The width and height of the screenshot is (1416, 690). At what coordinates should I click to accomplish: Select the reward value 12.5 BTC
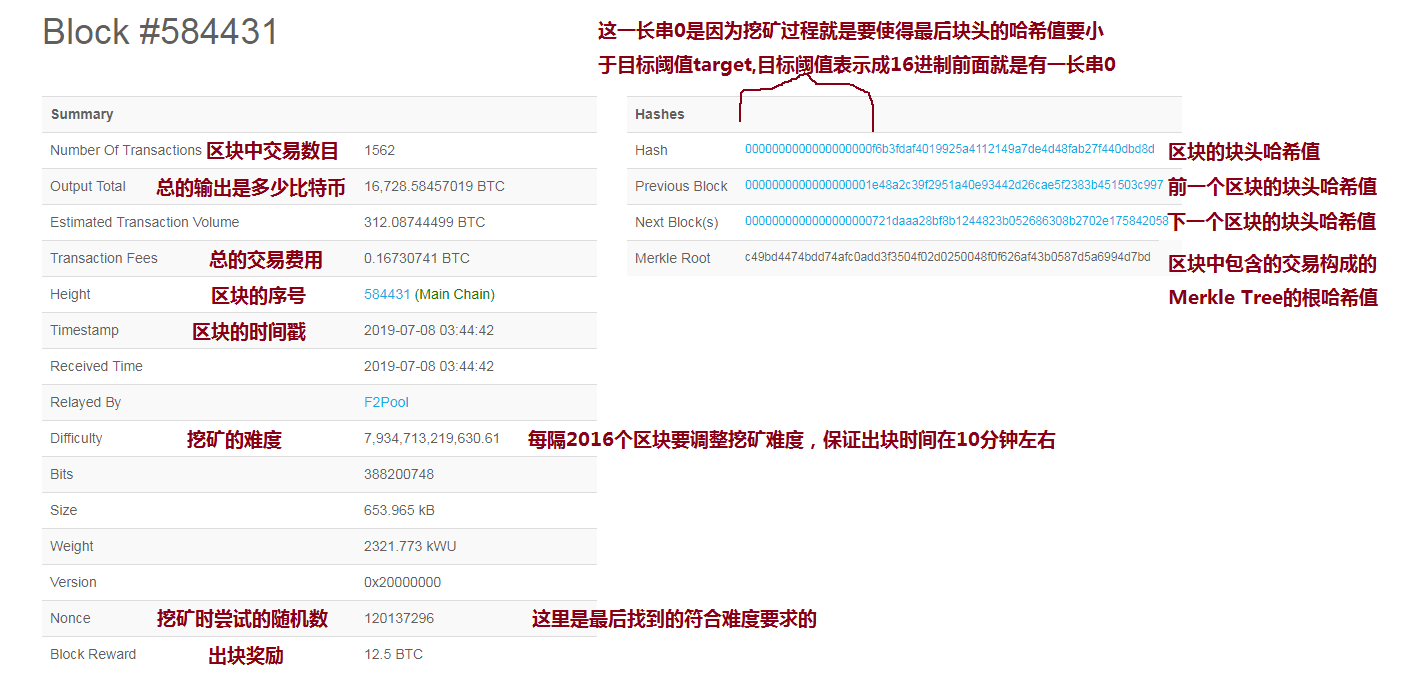[393, 654]
